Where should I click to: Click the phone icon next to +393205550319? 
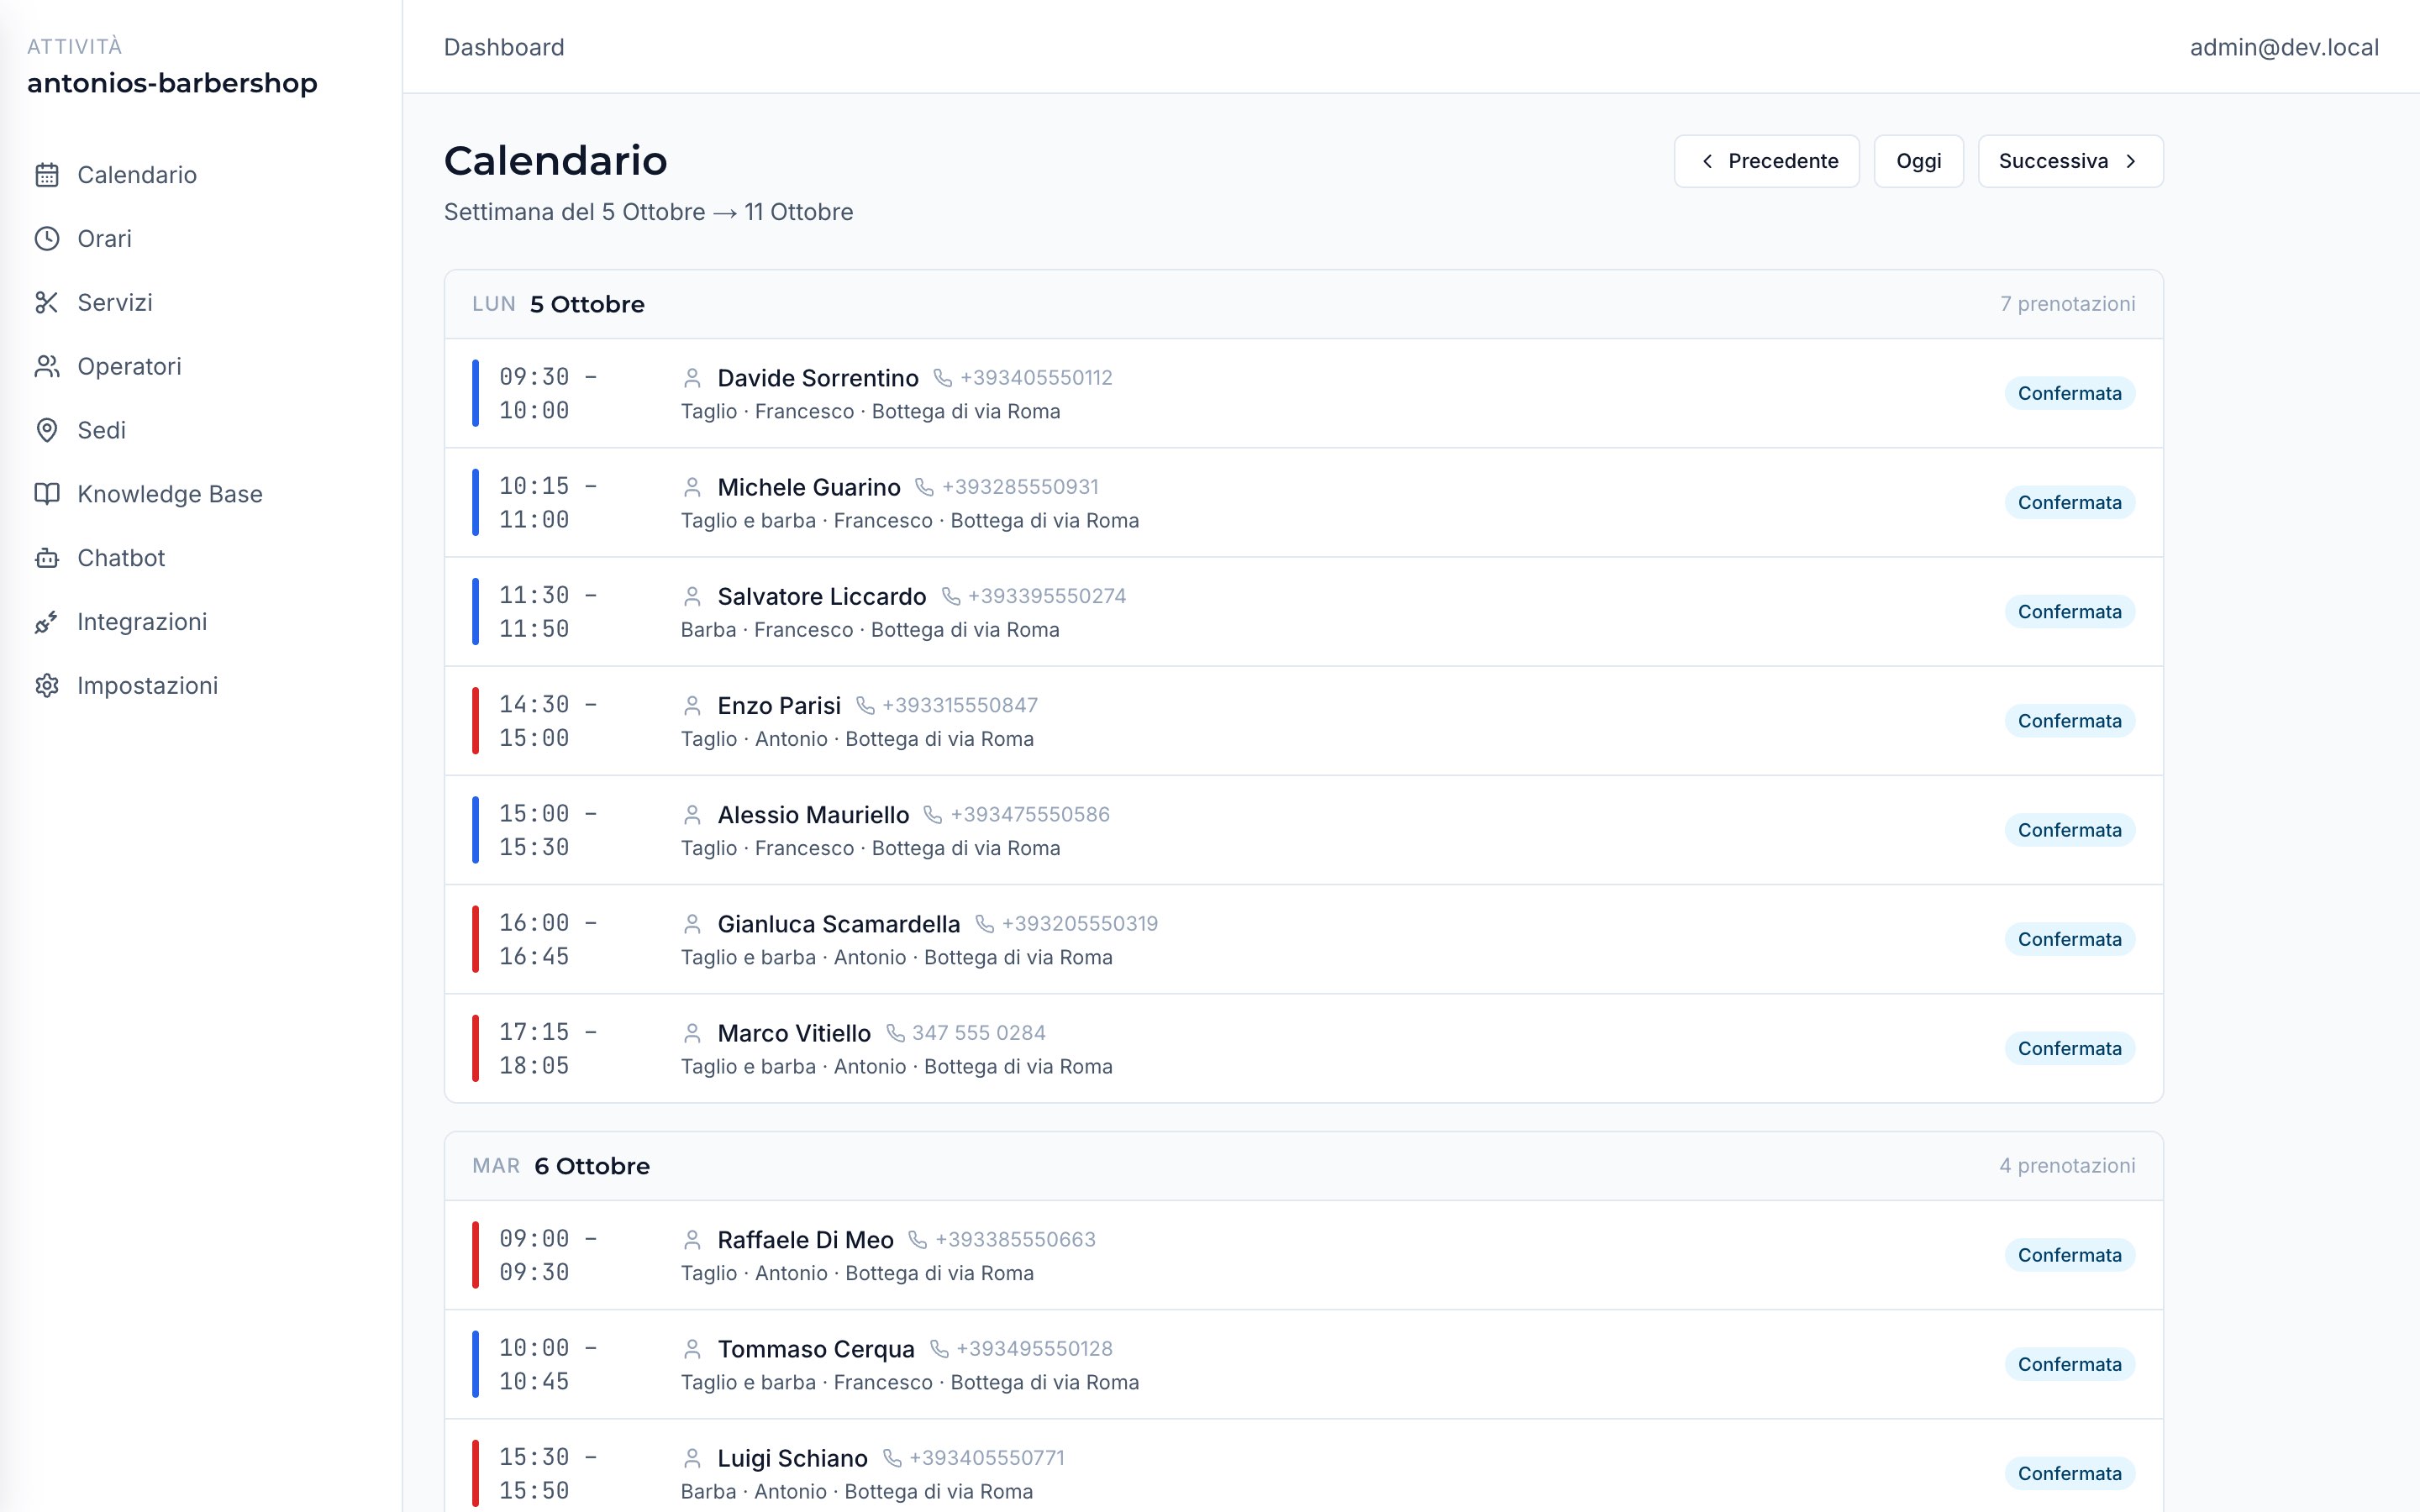(x=984, y=924)
